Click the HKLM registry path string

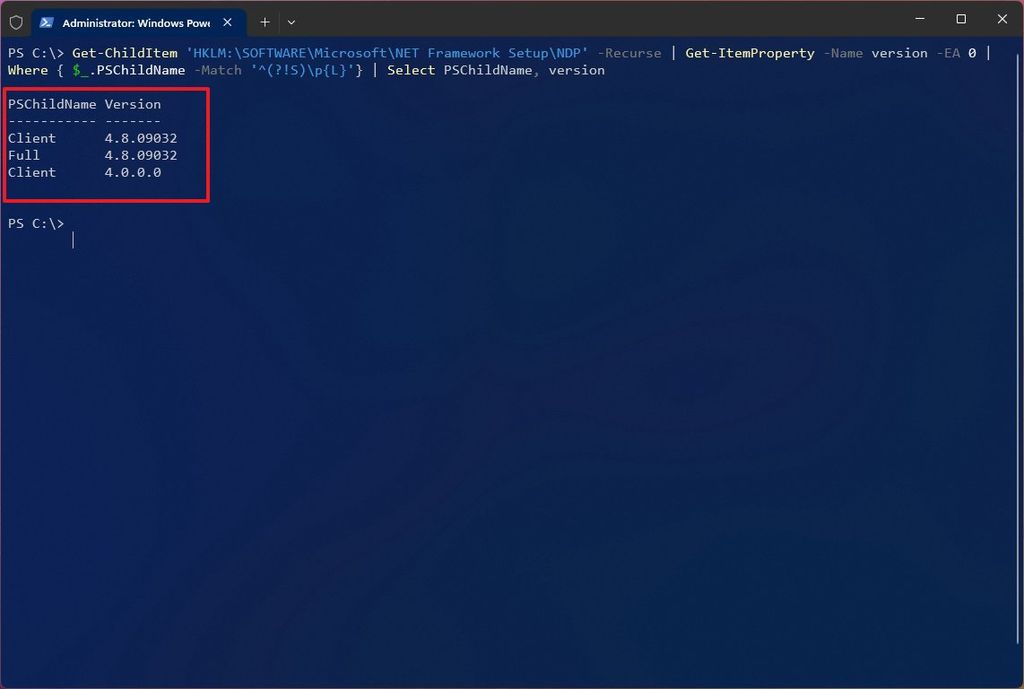pos(380,53)
